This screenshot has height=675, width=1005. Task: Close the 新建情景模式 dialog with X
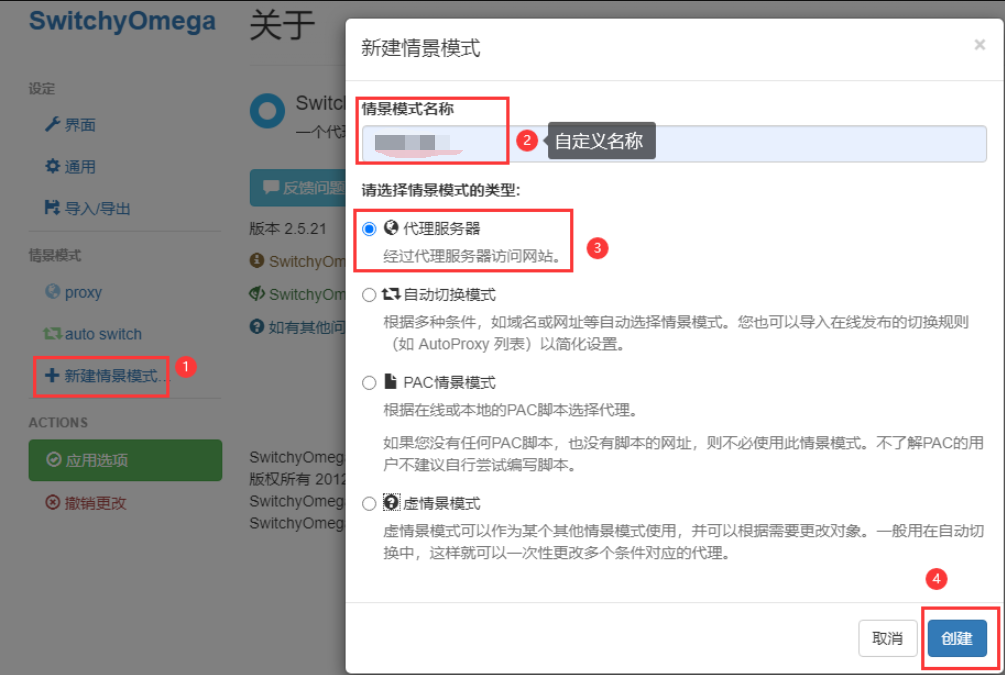point(979,45)
